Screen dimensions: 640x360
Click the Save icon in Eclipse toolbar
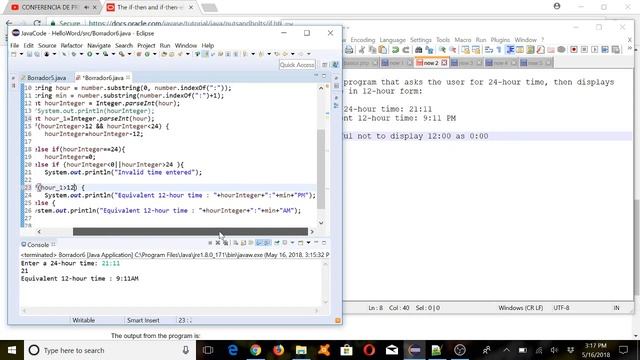pos(29,54)
